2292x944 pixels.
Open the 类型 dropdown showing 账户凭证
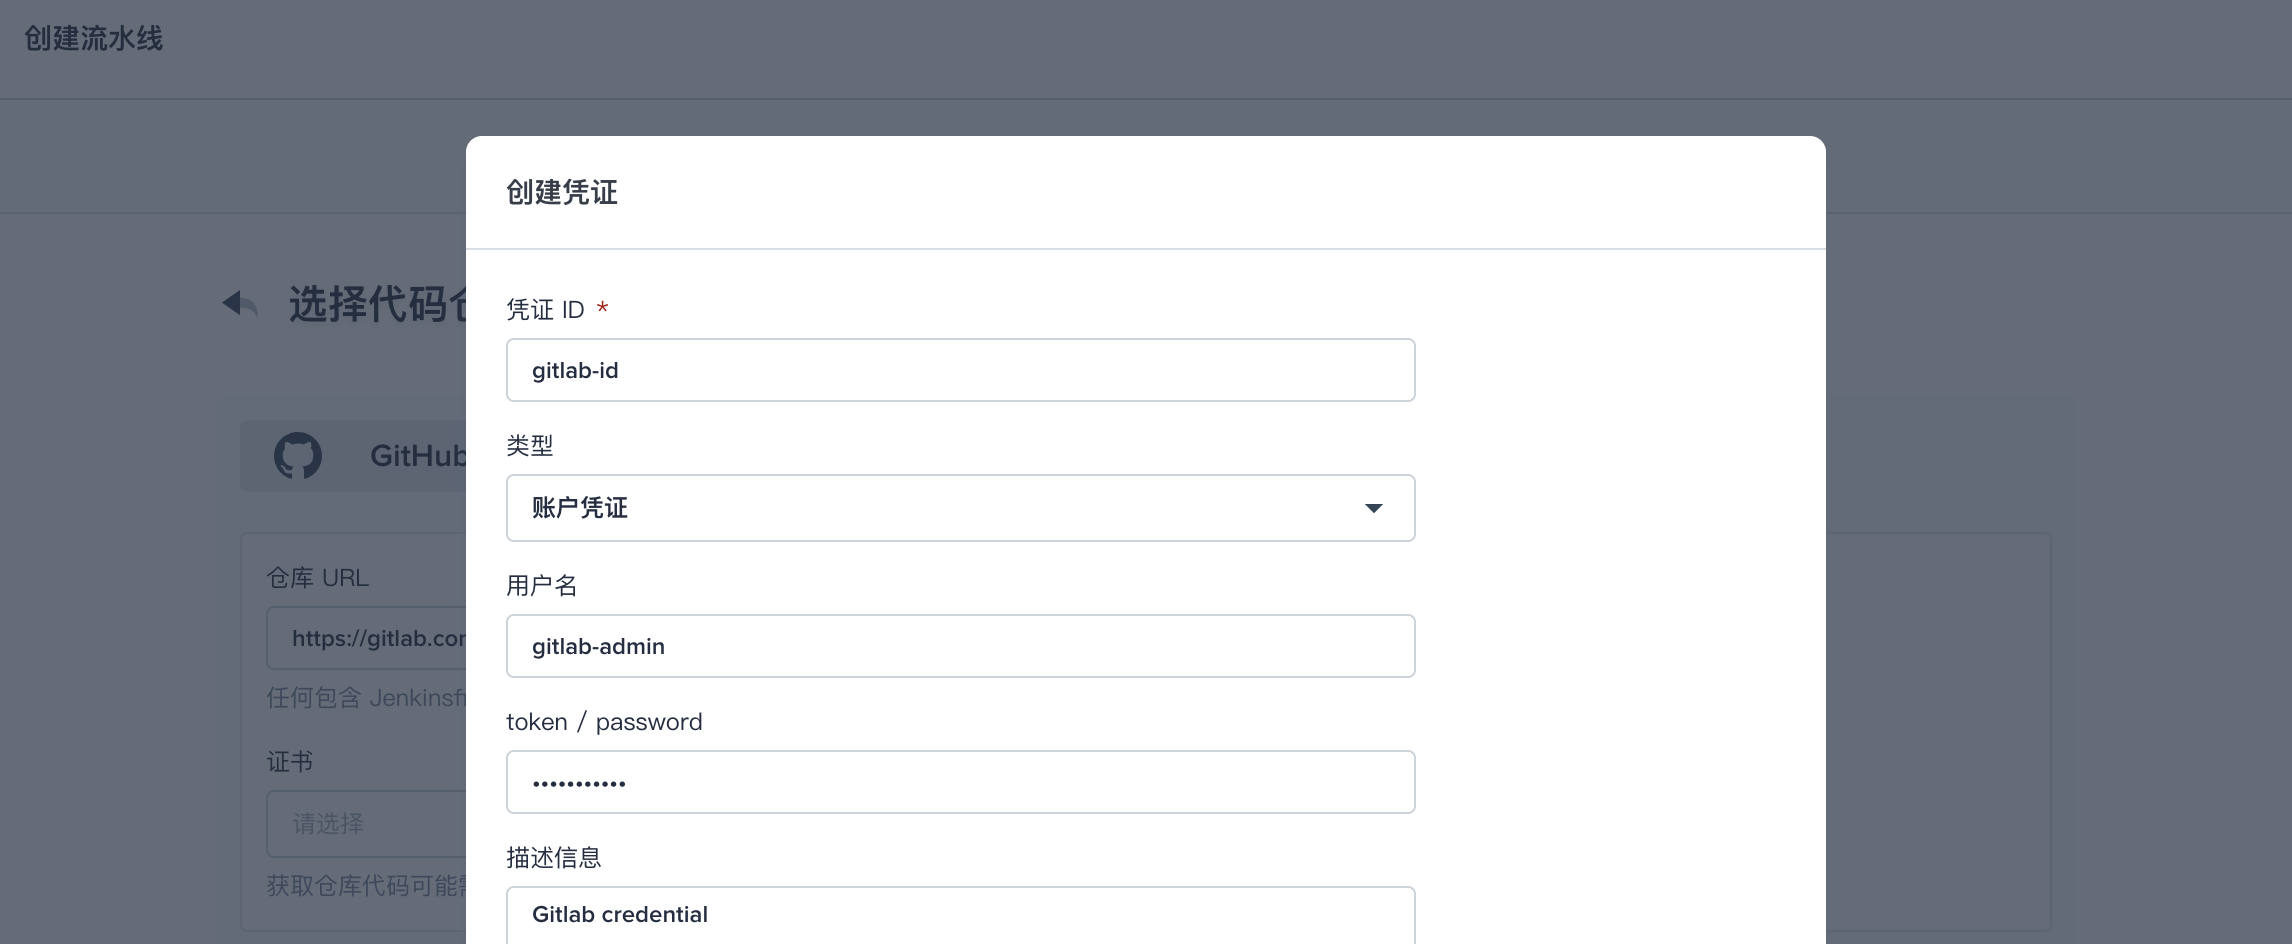pos(960,508)
